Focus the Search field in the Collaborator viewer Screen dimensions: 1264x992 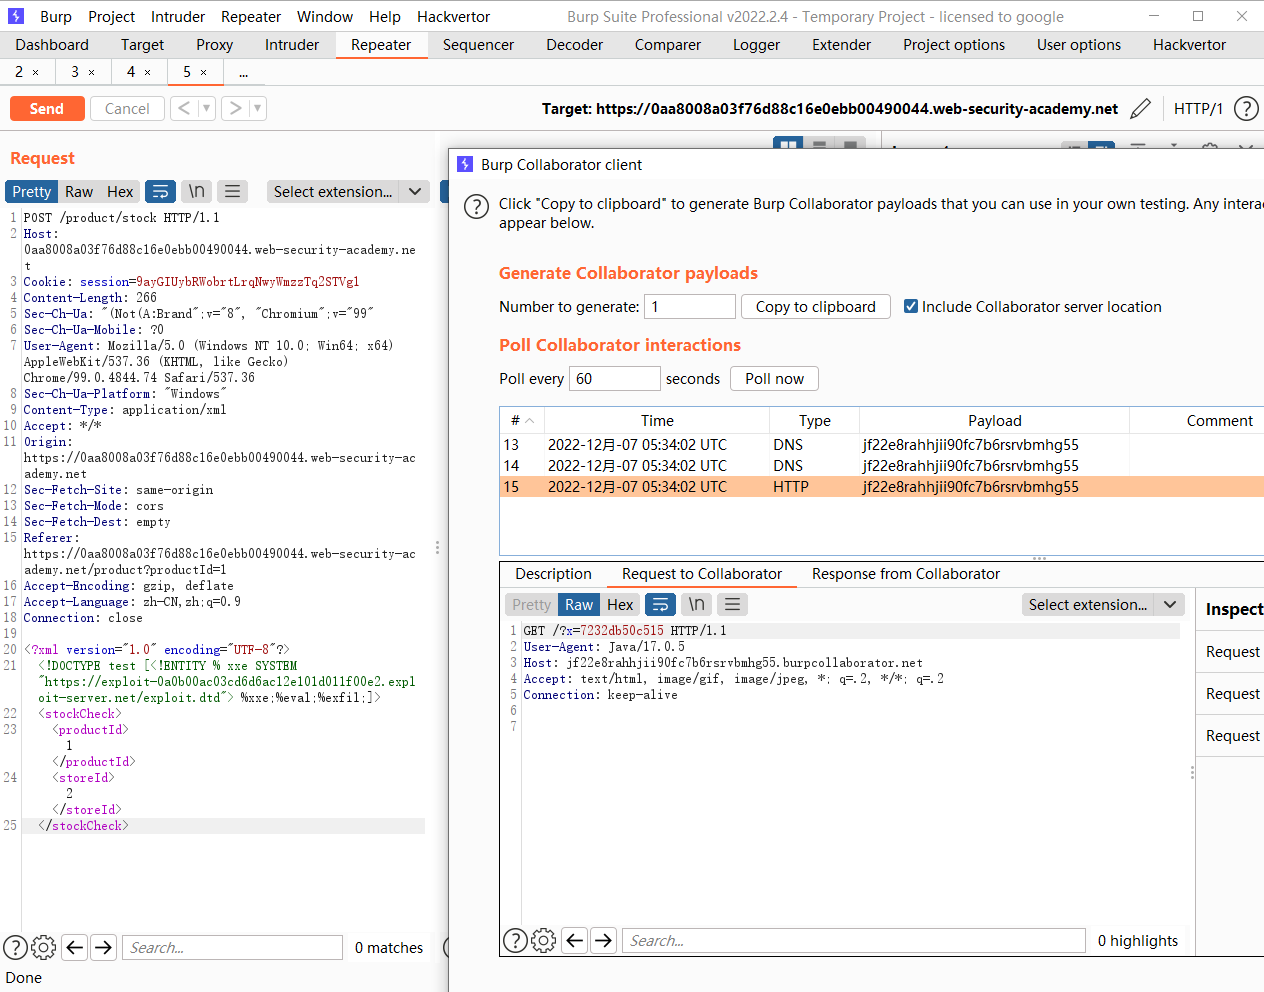point(853,940)
